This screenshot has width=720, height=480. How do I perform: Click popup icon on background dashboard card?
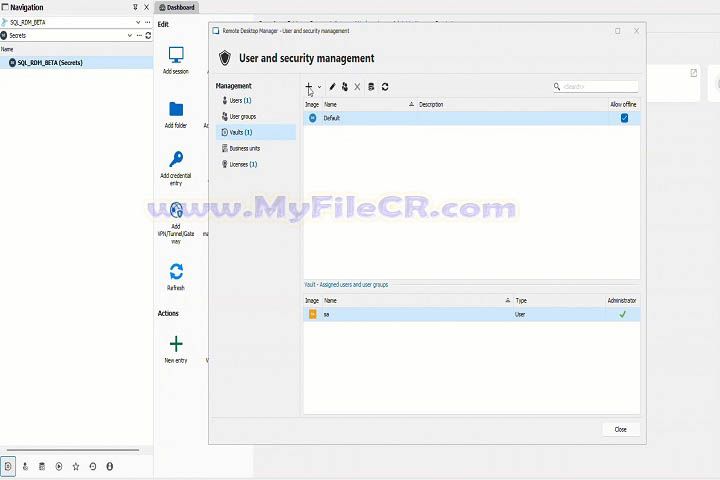point(693,73)
